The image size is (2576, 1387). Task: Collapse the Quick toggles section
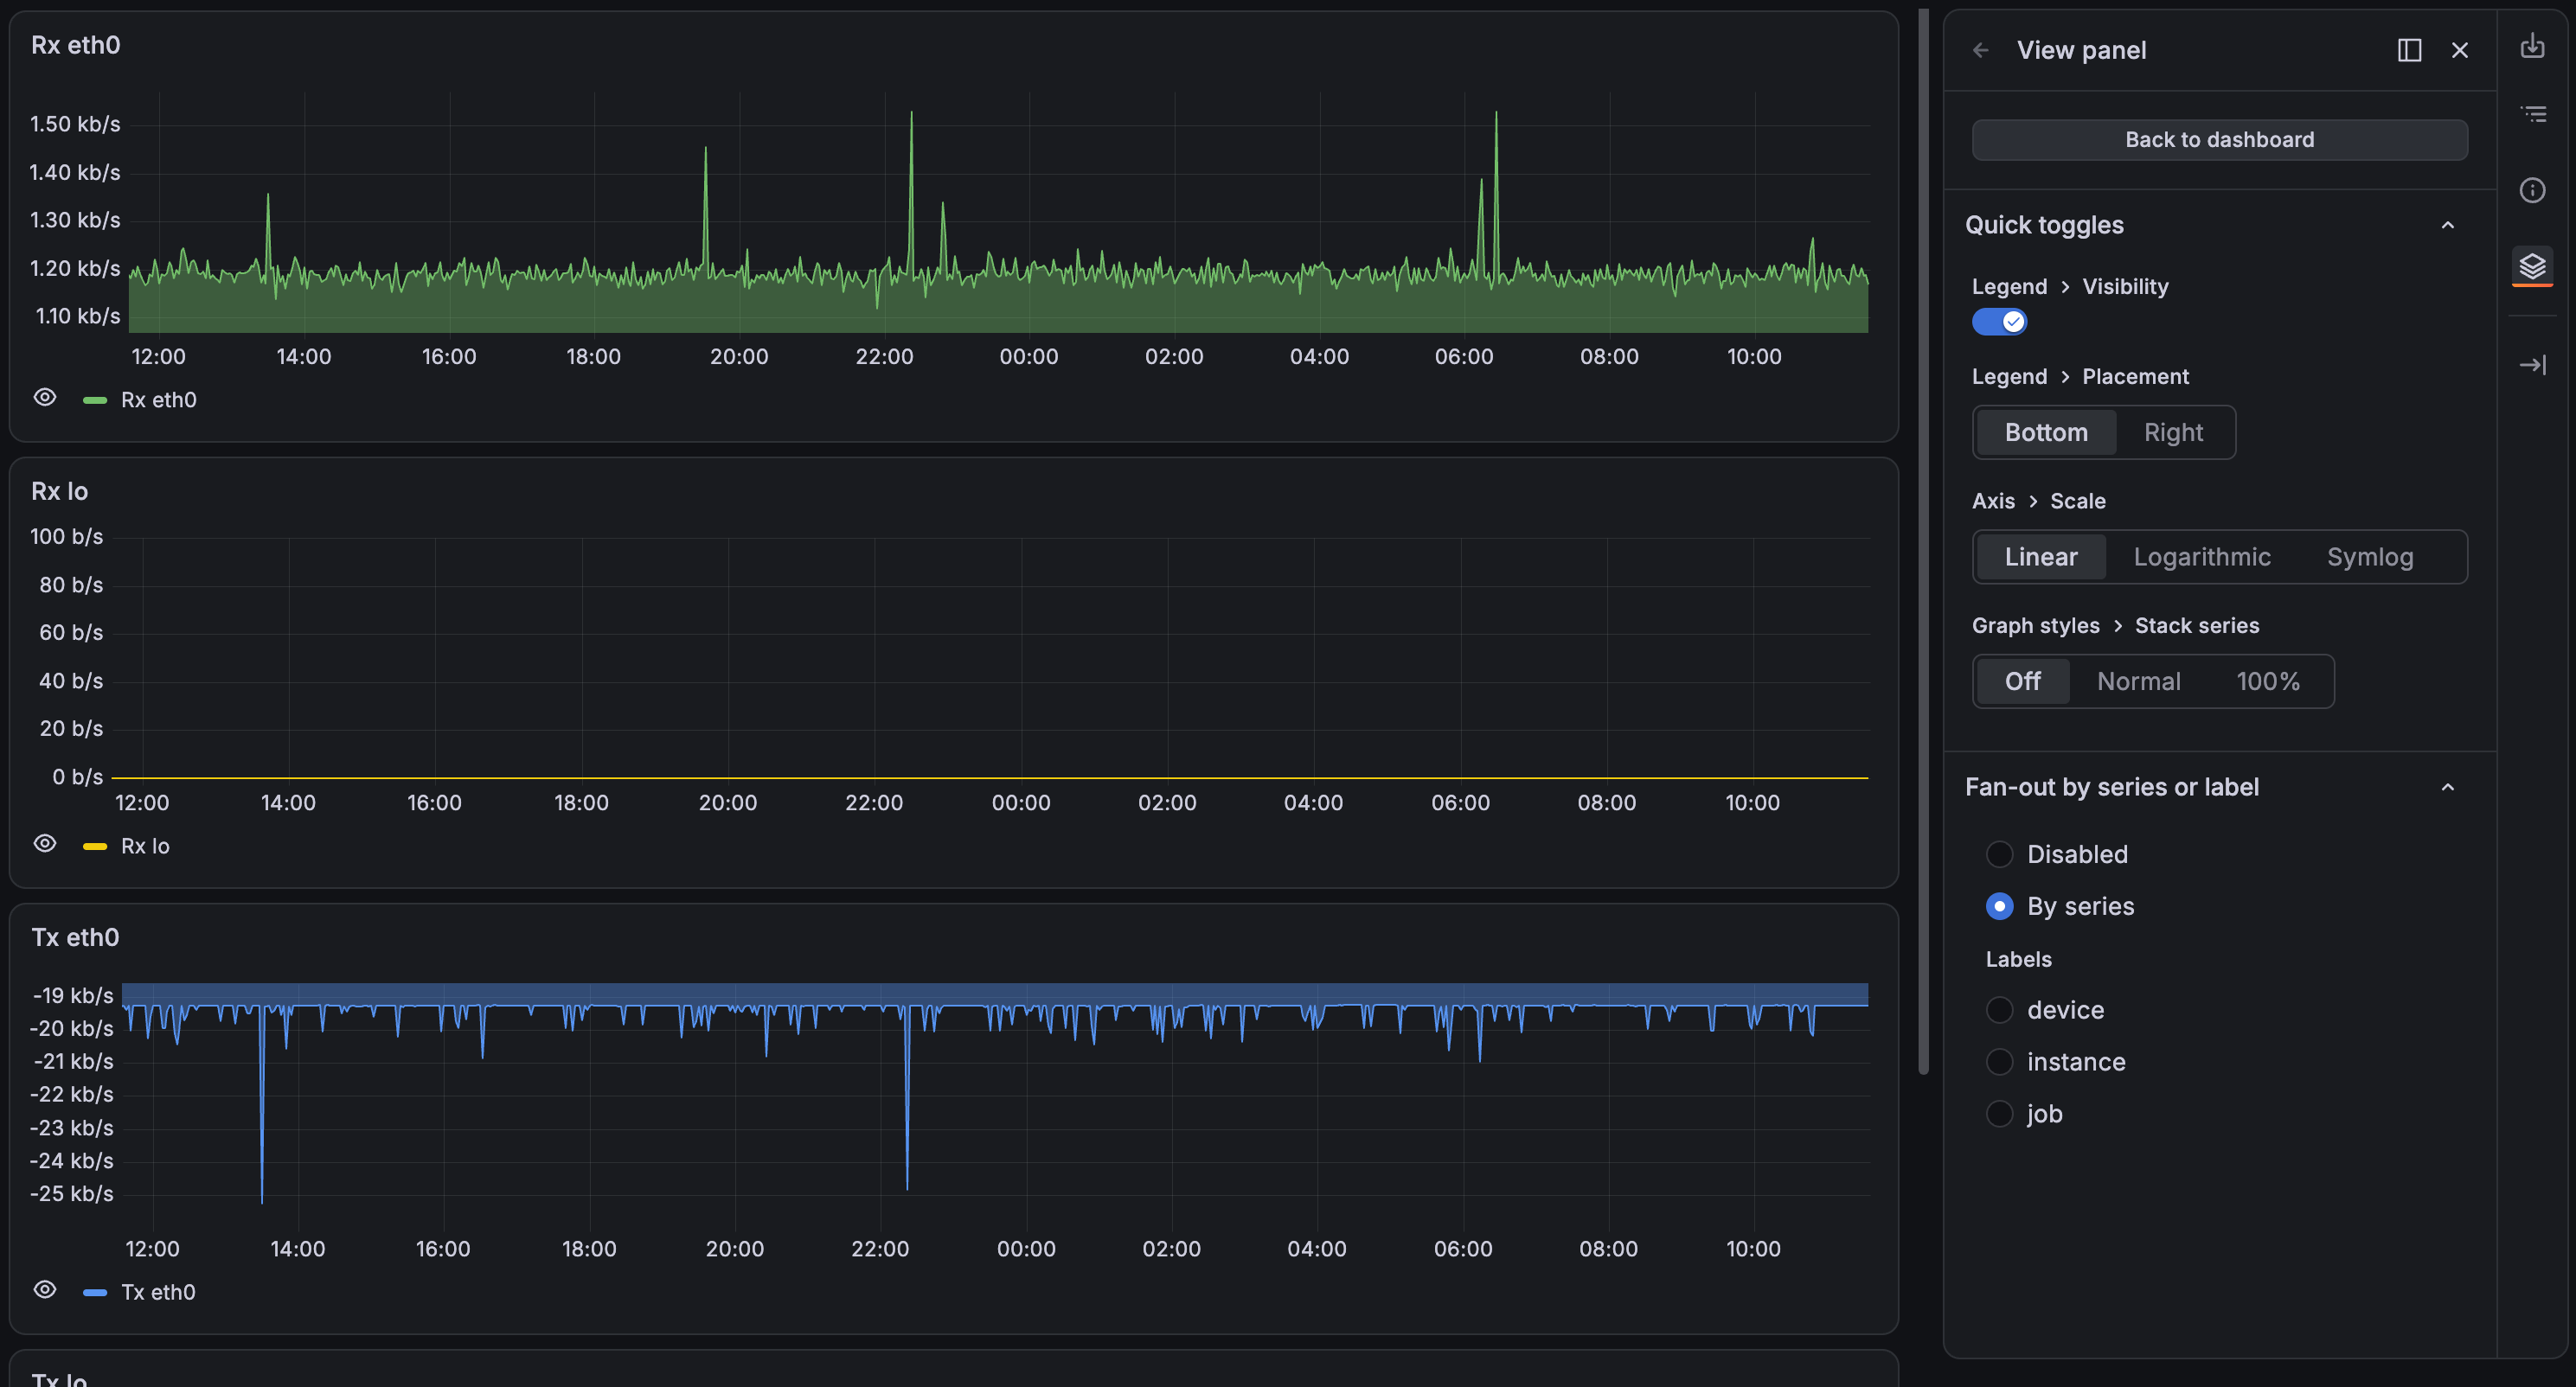point(2448,225)
